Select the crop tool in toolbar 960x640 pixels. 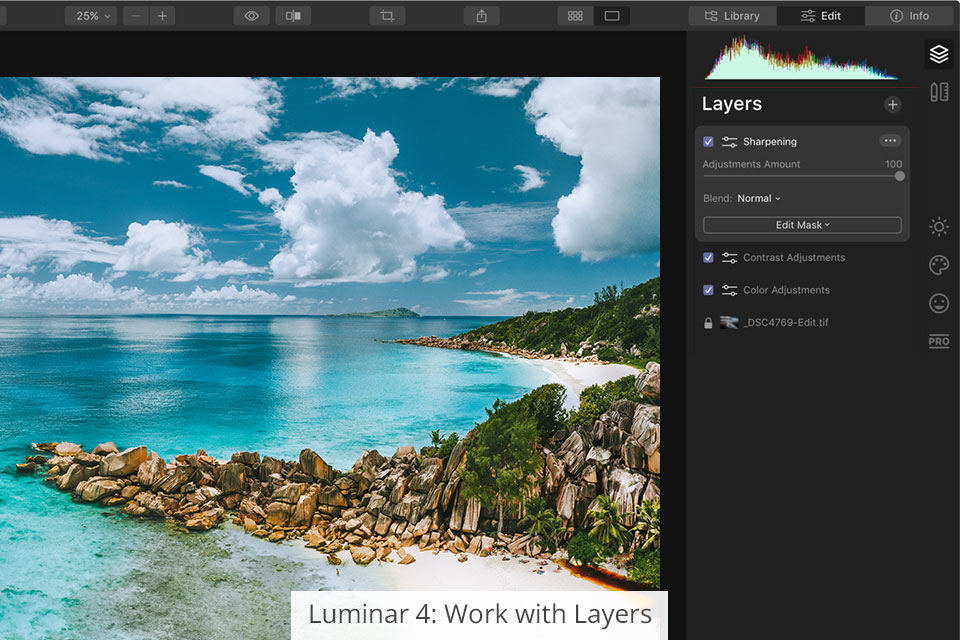pyautogui.click(x=387, y=16)
